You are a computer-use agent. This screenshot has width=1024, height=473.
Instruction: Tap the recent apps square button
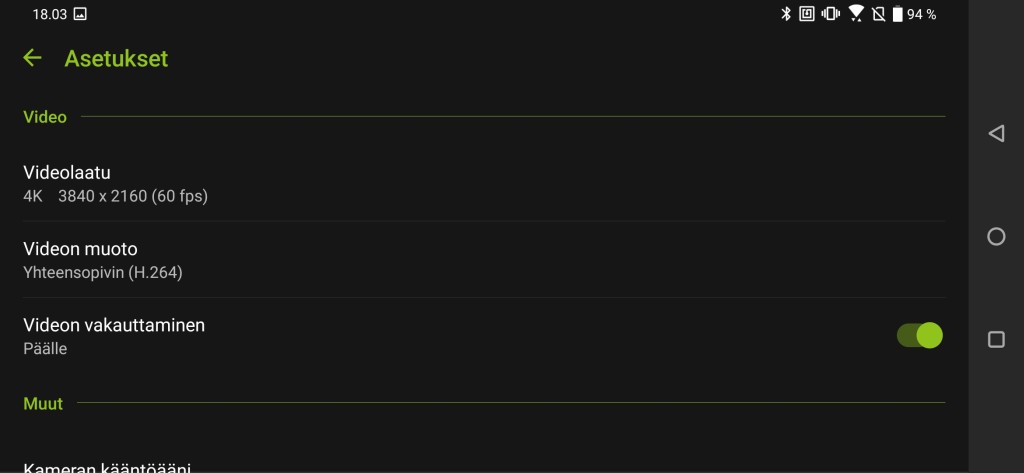click(x=996, y=339)
